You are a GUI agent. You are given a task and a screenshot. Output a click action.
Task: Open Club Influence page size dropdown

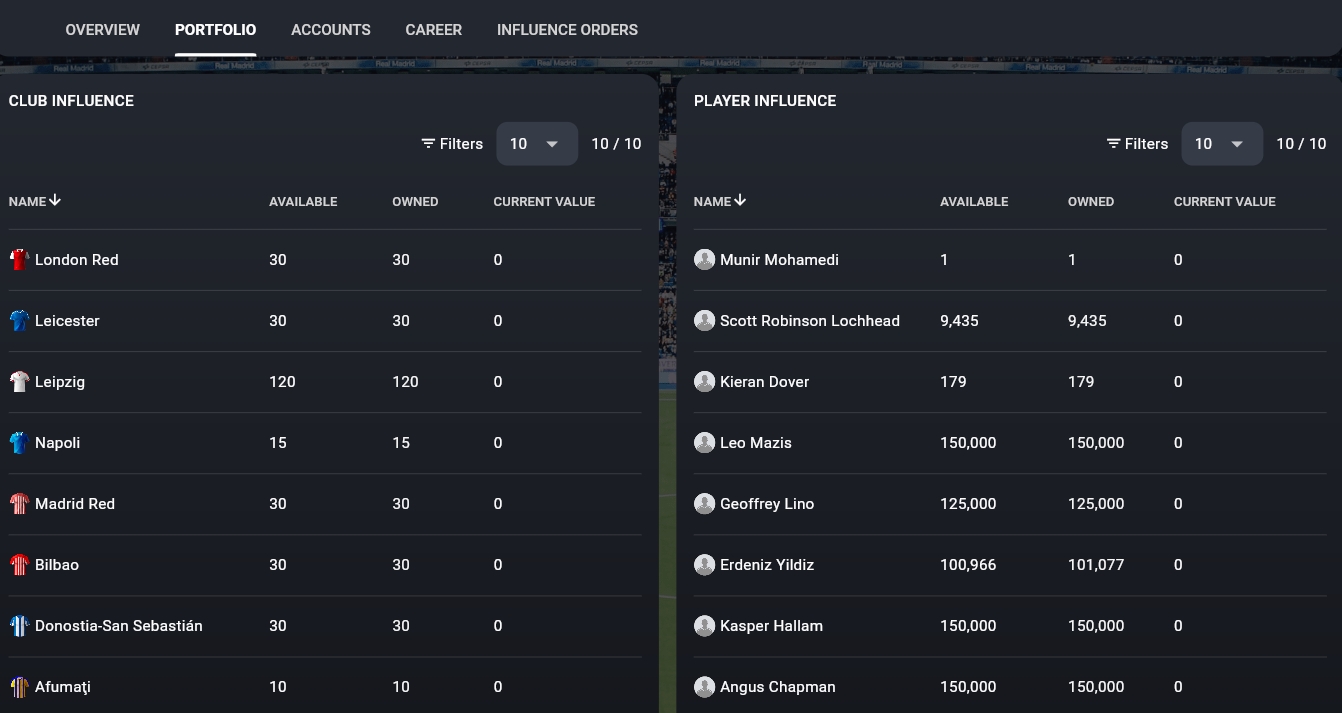(x=536, y=144)
